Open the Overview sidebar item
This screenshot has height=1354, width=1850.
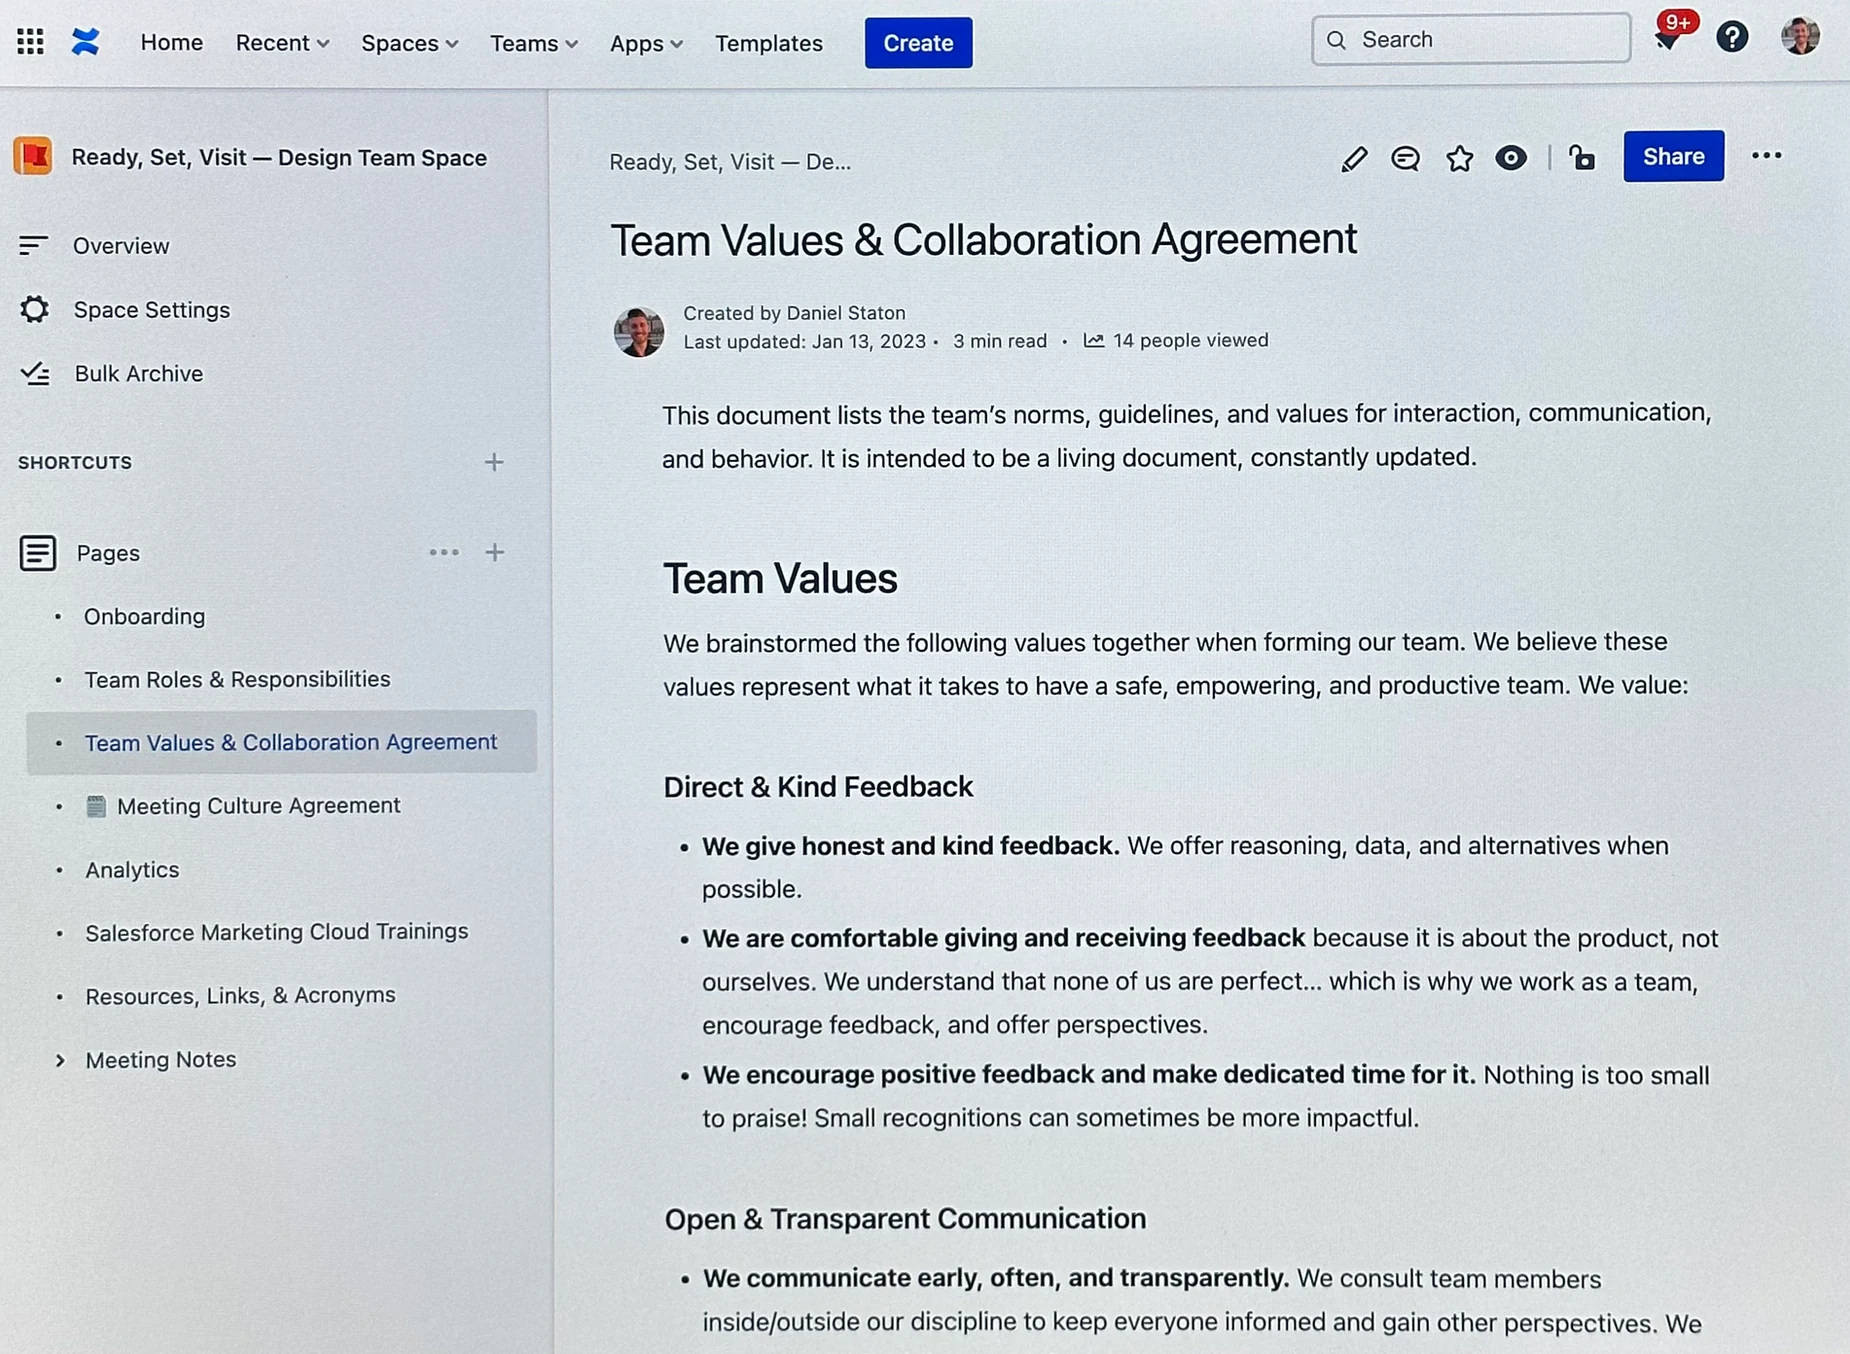click(121, 246)
